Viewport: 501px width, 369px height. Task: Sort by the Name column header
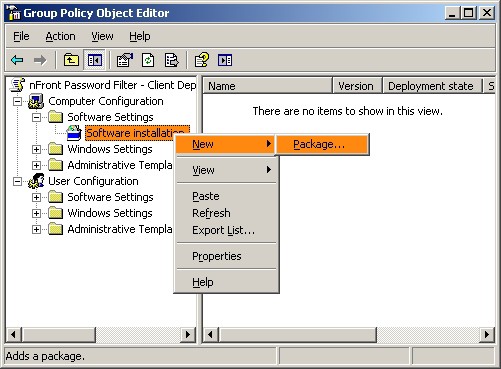268,86
